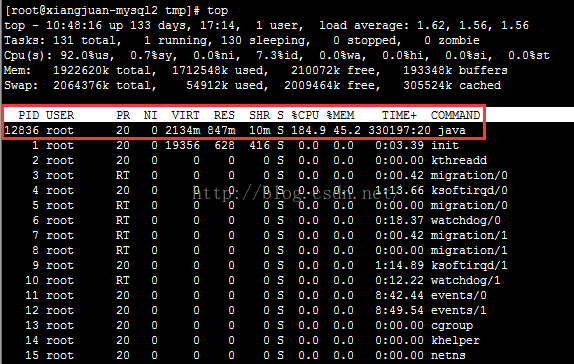Click the 131 total tasks count

pos(64,40)
